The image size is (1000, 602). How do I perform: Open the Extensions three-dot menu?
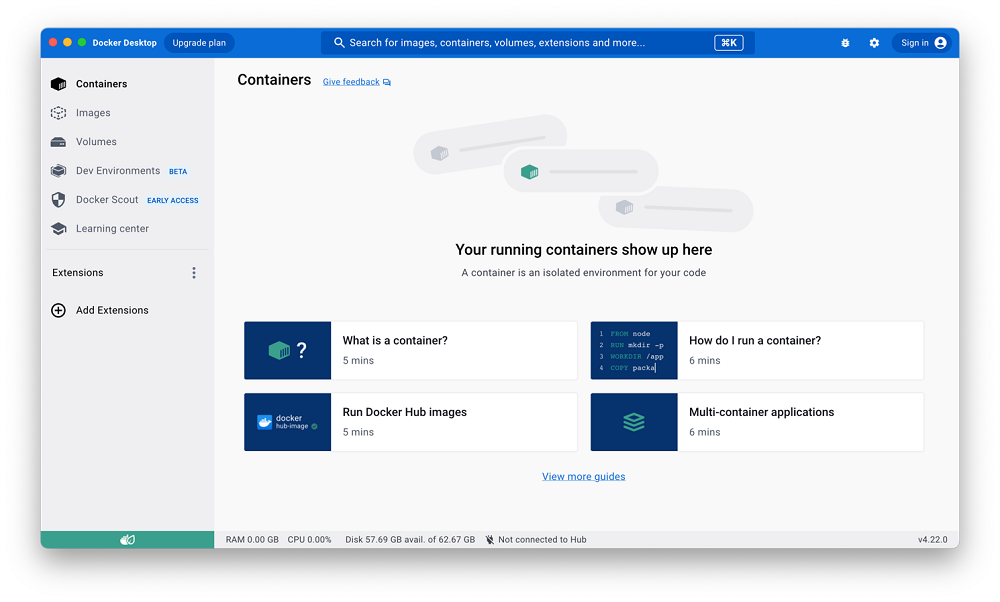(194, 273)
